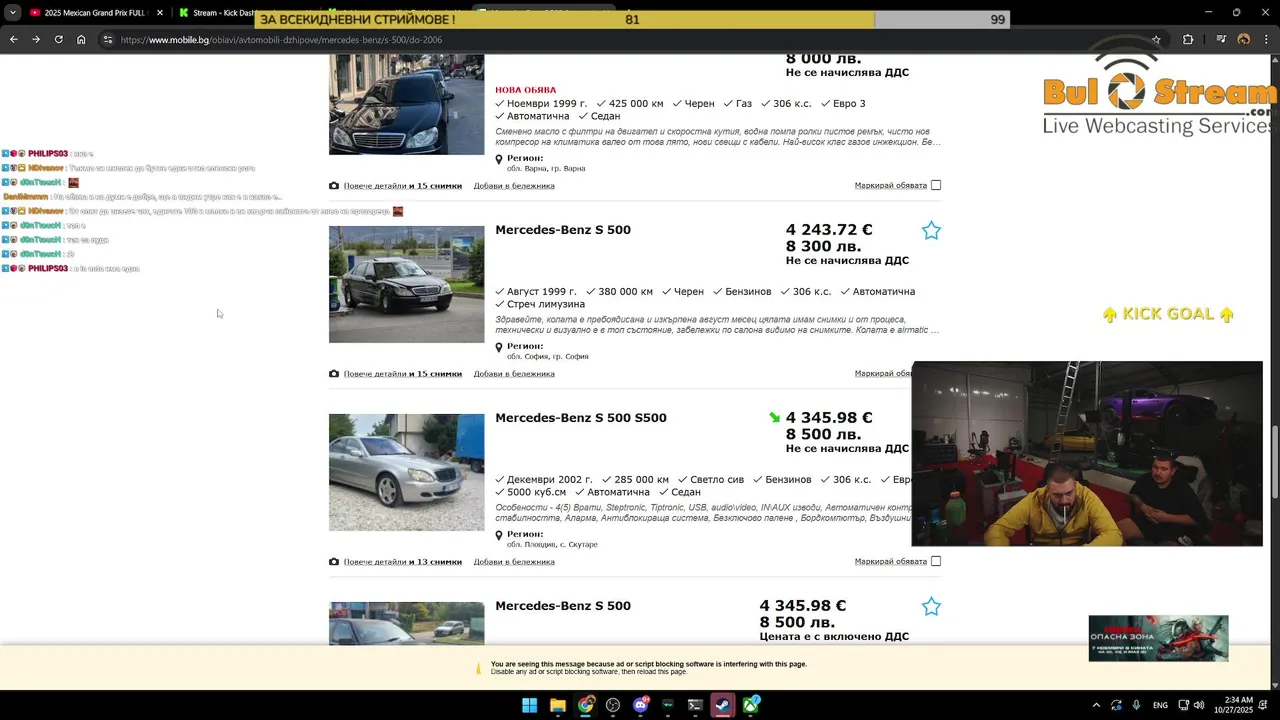
Task: Open Steam from the taskbar
Action: point(723,705)
